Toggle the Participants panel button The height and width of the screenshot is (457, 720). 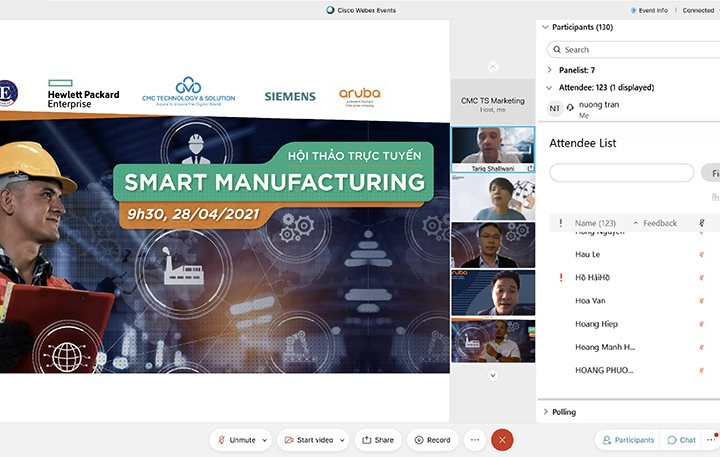tap(628, 440)
